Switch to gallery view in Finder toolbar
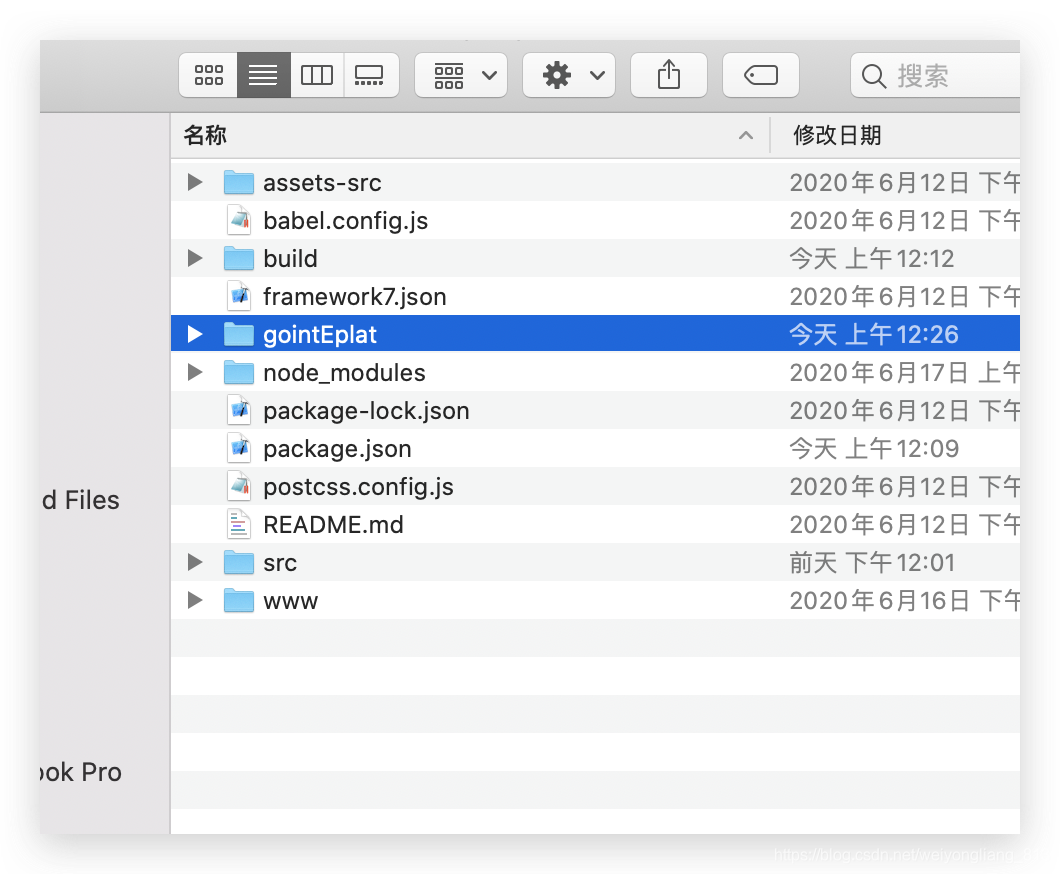Screen dimensions: 1060x874 pos(370,75)
